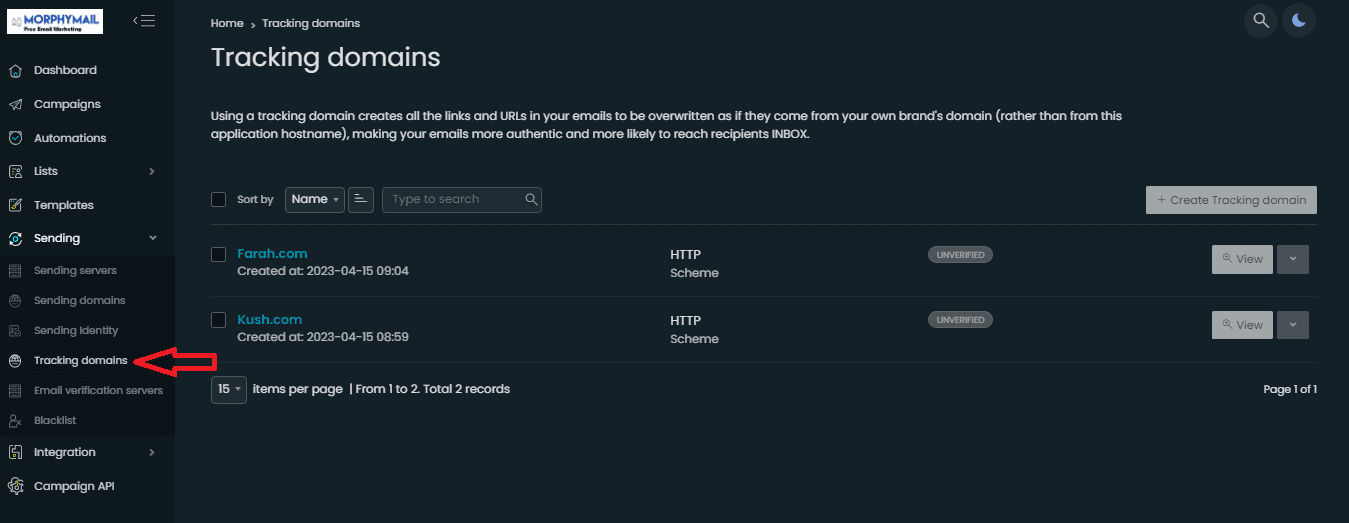Click the Campaigns paper plane icon
The image size is (1349, 523).
(x=15, y=104)
